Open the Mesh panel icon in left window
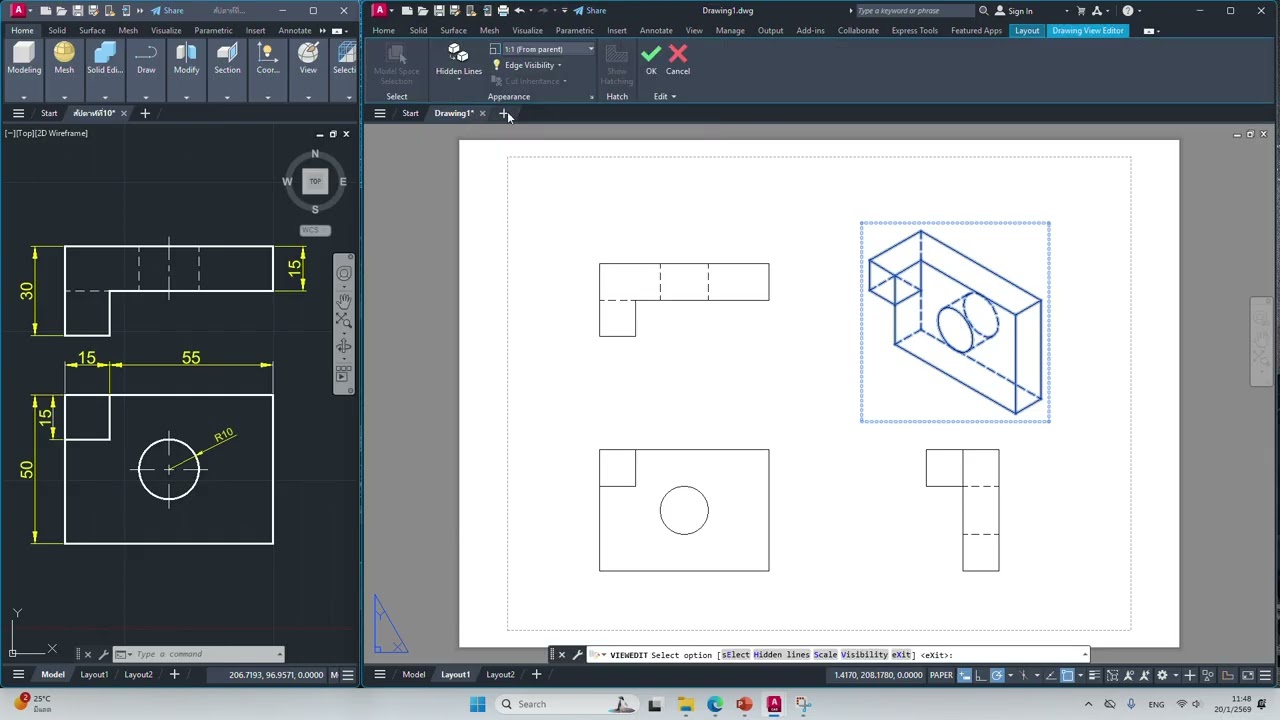Screen dimensions: 1280x720 tap(64, 60)
